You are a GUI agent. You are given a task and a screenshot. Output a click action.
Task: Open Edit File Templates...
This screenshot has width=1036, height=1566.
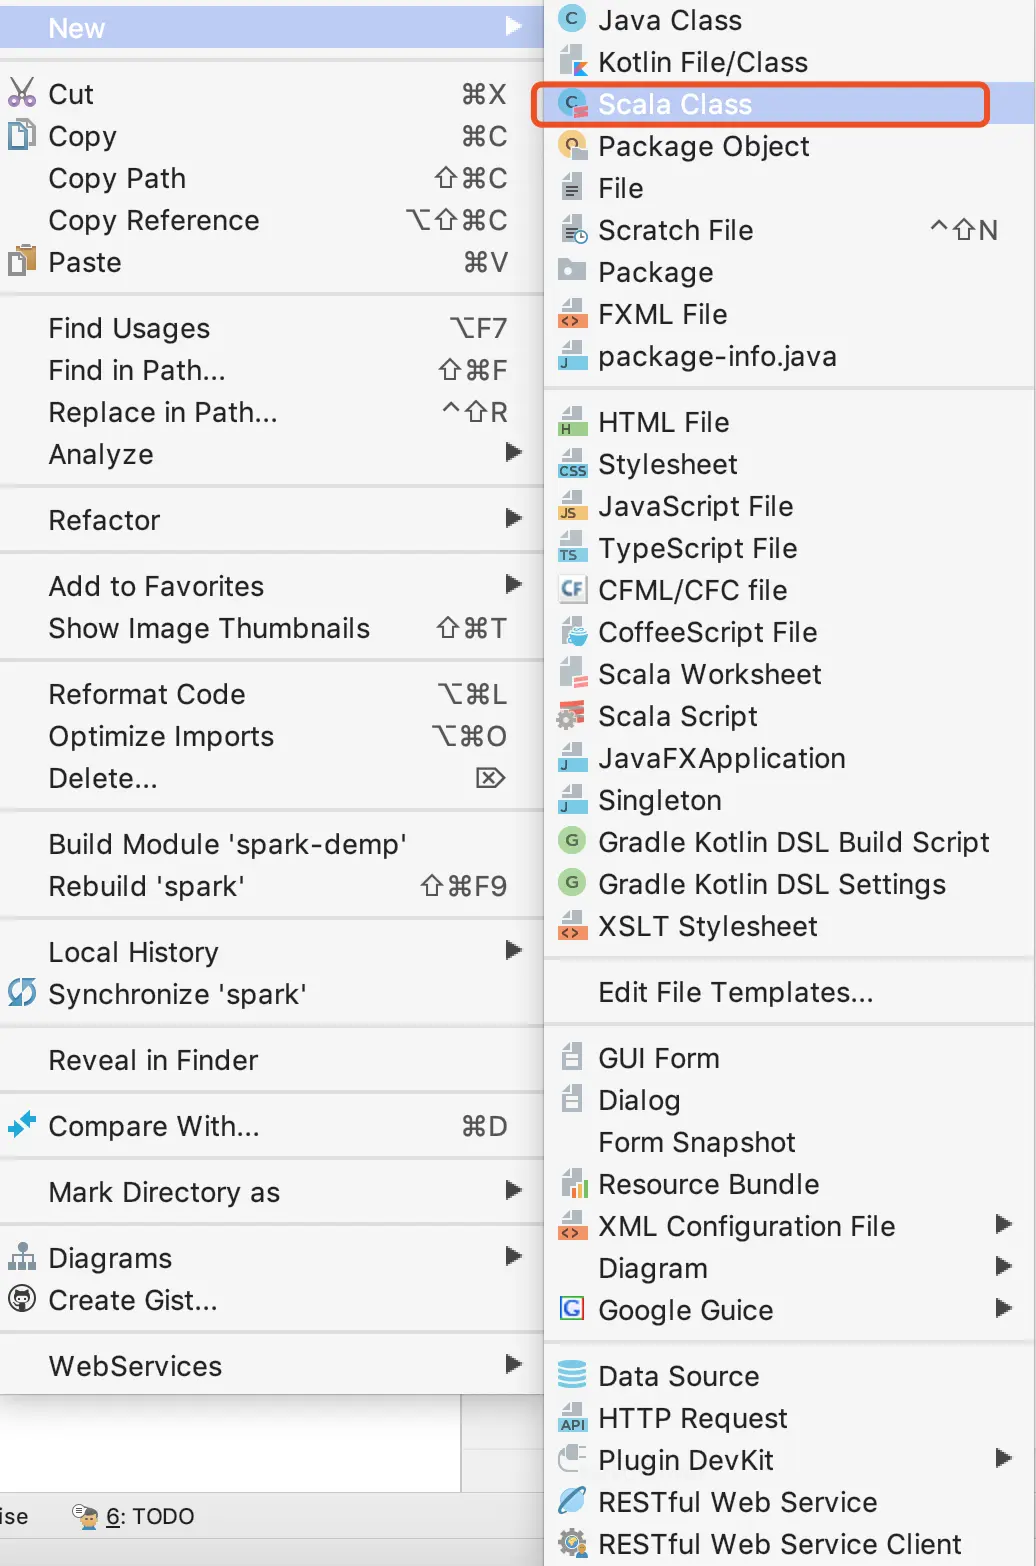tap(735, 992)
